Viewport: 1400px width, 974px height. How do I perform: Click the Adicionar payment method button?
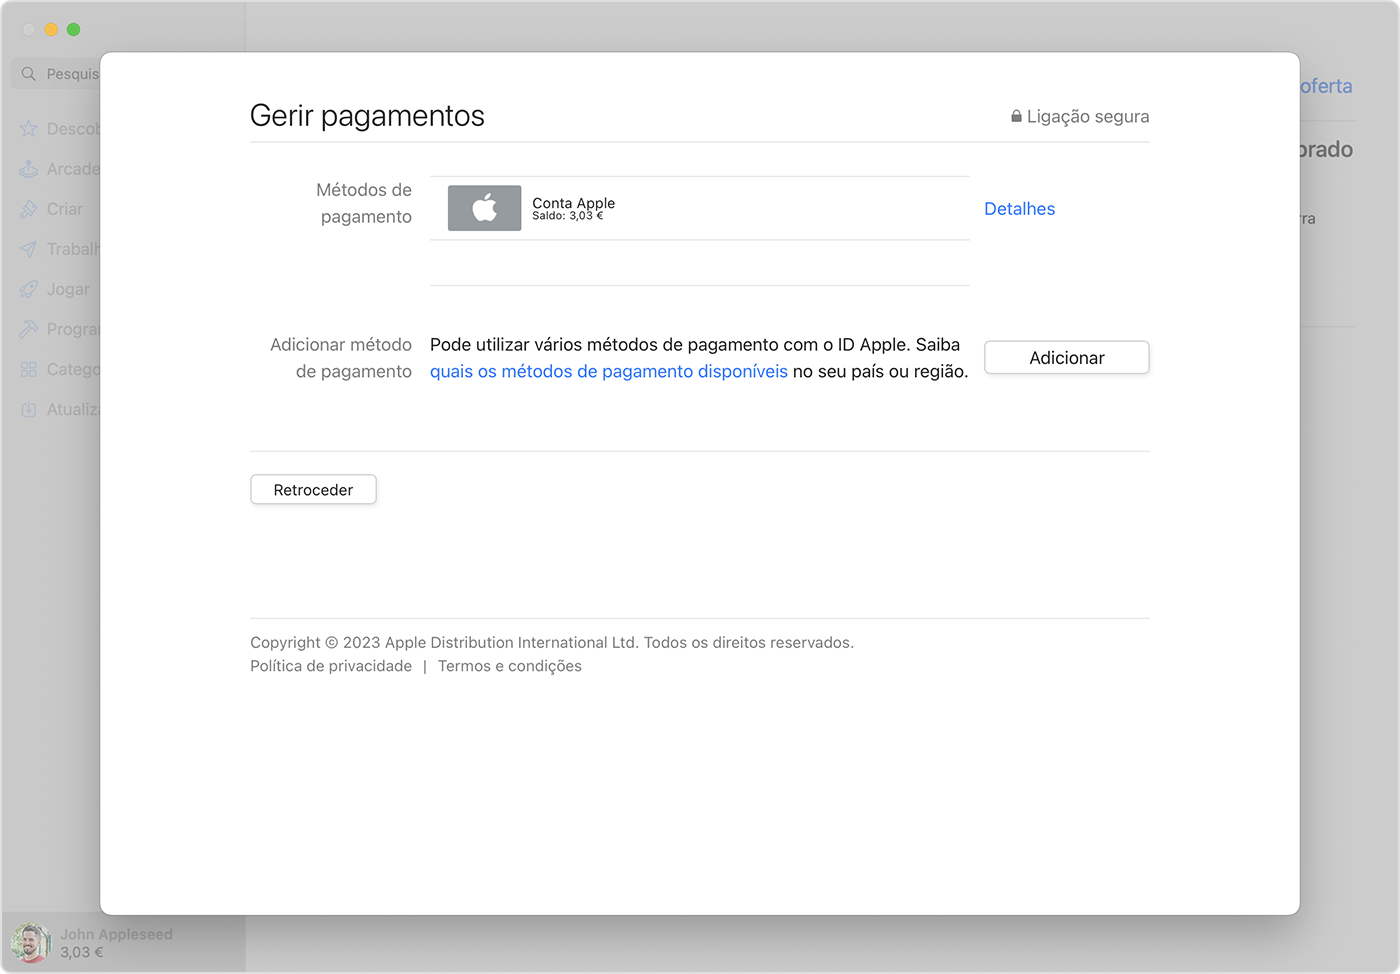click(x=1067, y=358)
